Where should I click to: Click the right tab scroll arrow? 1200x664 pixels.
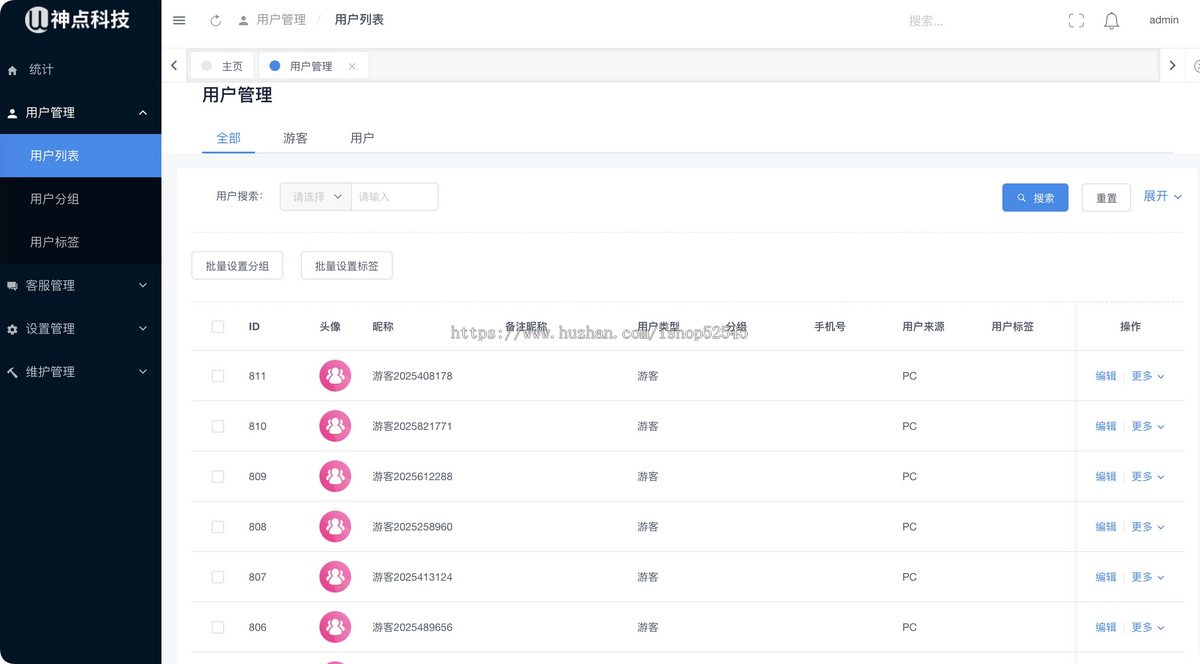(x=1172, y=65)
